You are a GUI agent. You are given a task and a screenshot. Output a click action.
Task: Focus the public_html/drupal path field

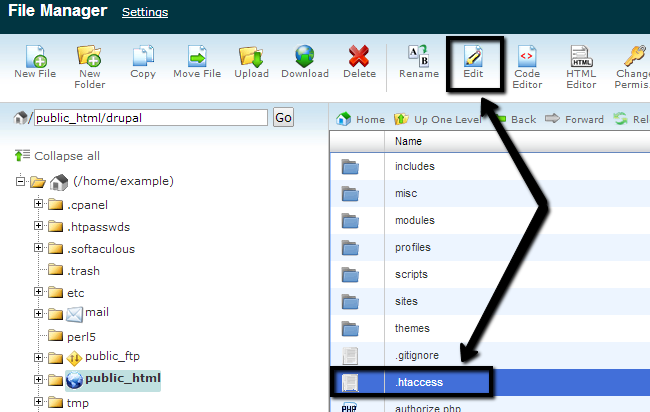pos(151,118)
